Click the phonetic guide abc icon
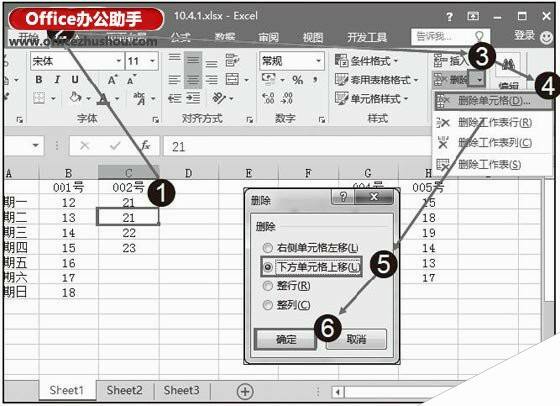 point(139,98)
